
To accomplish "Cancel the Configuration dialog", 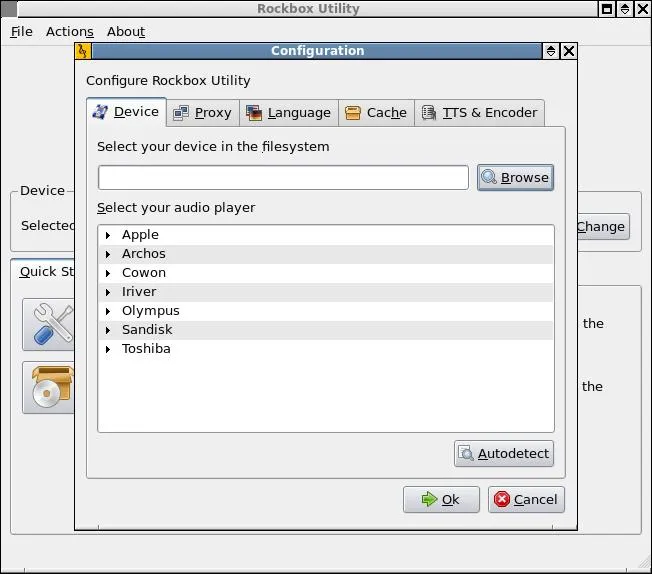I will (526, 500).
